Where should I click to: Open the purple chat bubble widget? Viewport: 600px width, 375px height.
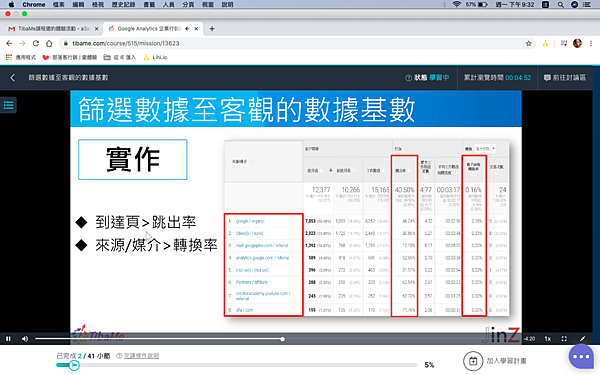click(x=581, y=357)
